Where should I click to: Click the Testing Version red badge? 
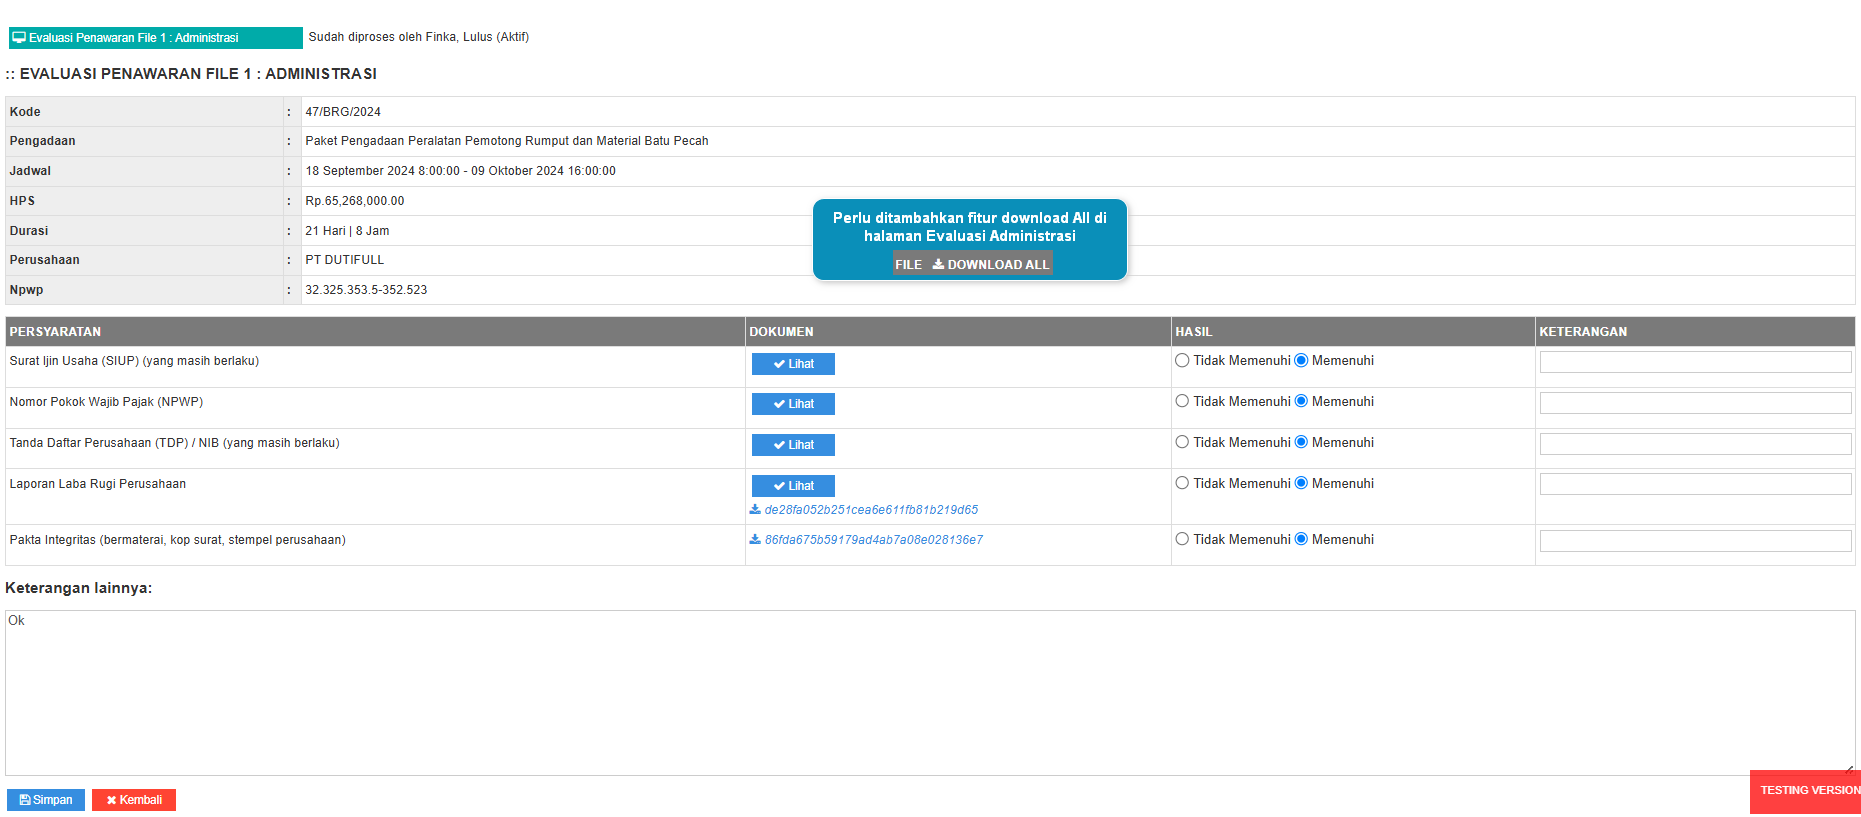coord(1806,791)
